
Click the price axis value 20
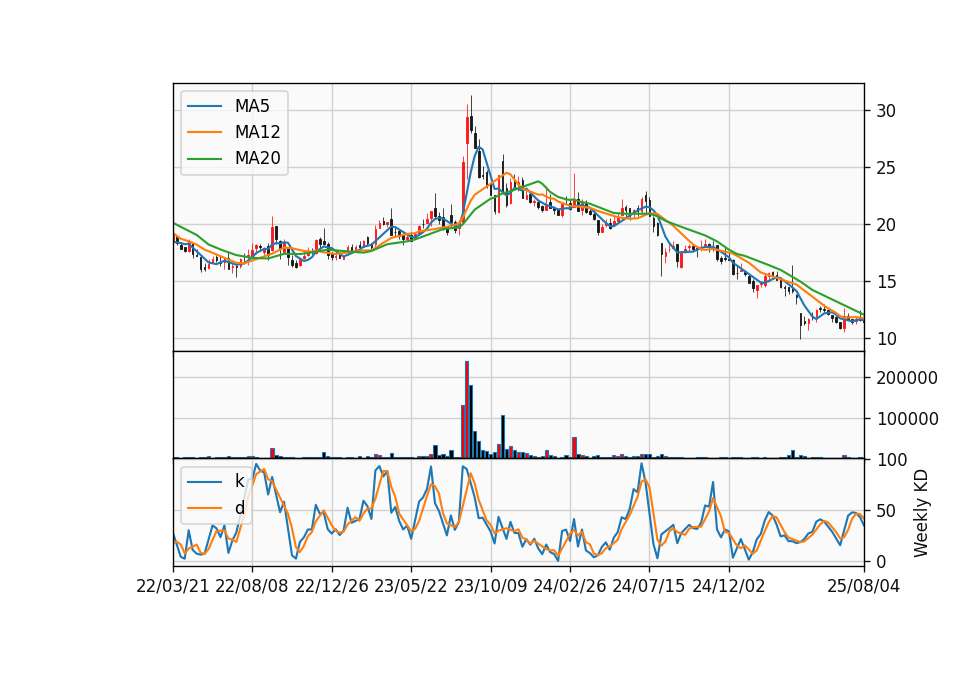886,225
